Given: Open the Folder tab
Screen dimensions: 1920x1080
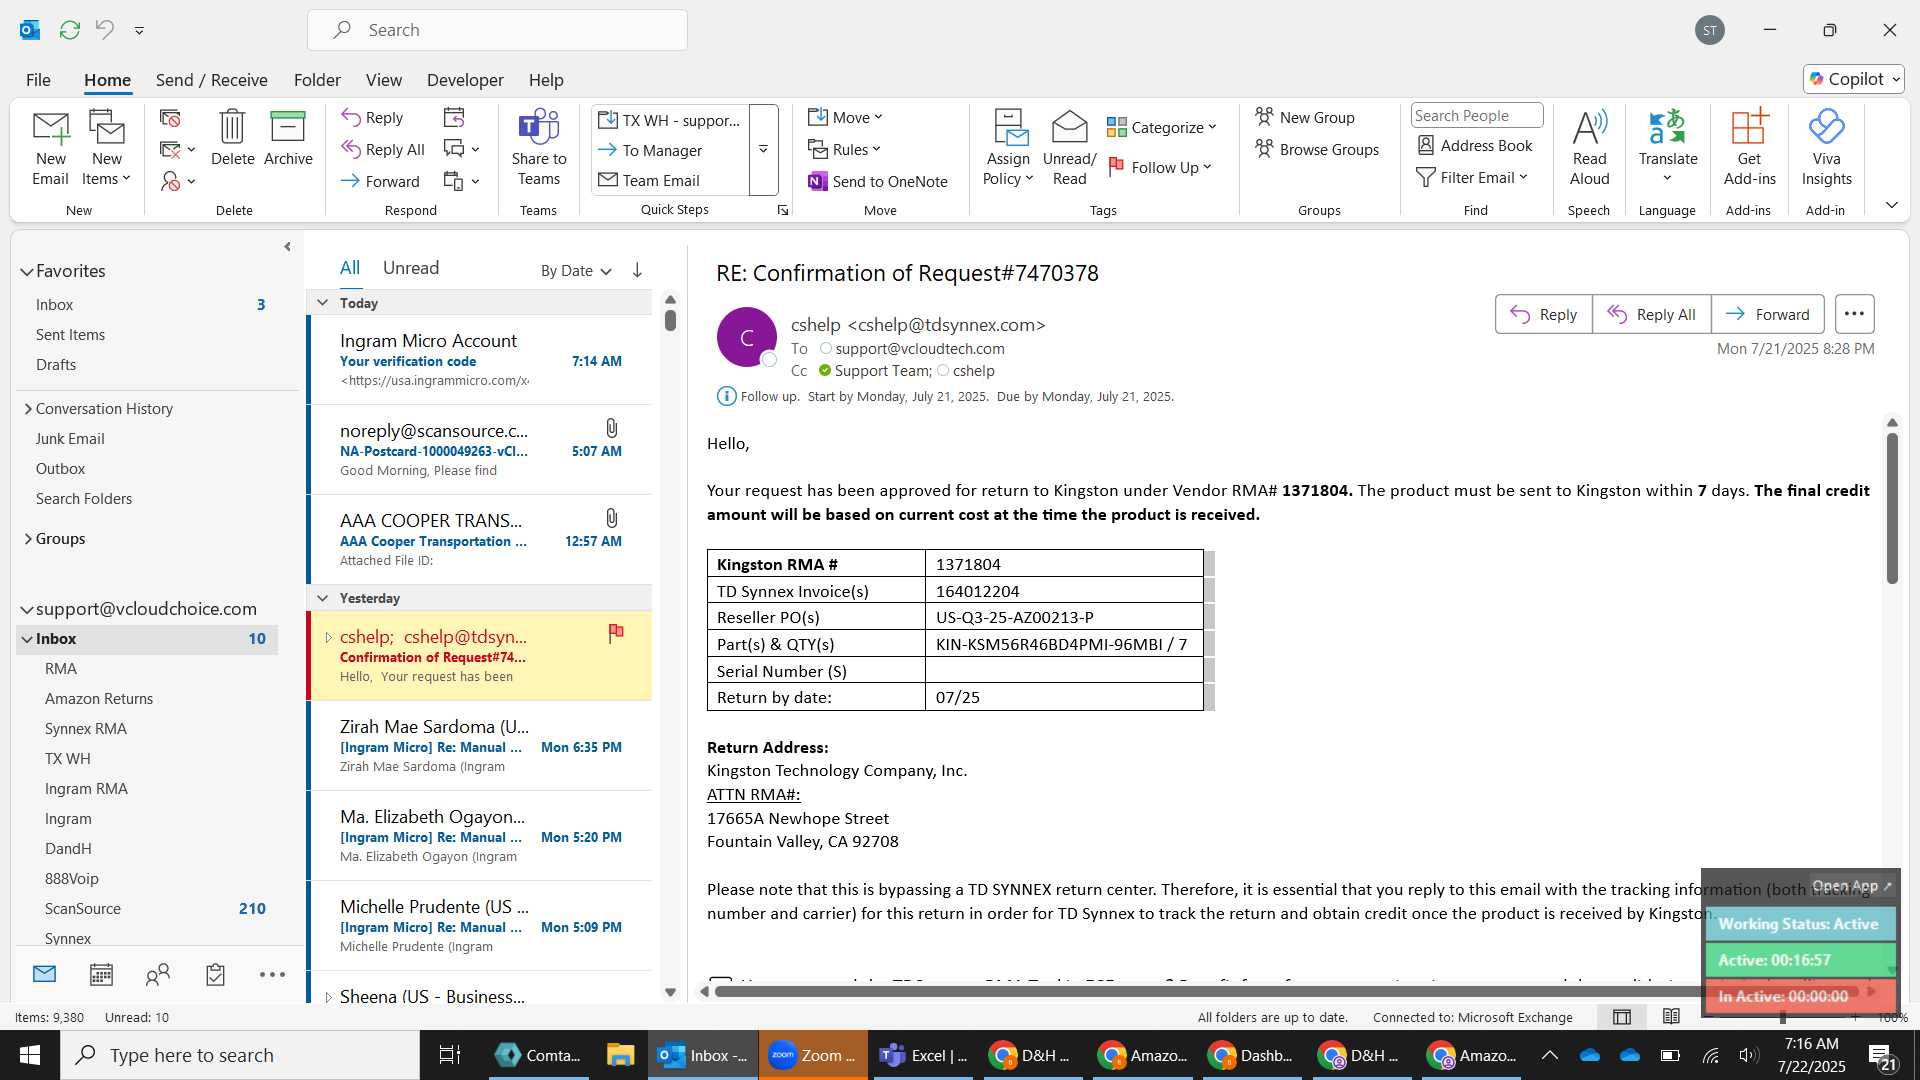Looking at the screenshot, I should click(317, 80).
